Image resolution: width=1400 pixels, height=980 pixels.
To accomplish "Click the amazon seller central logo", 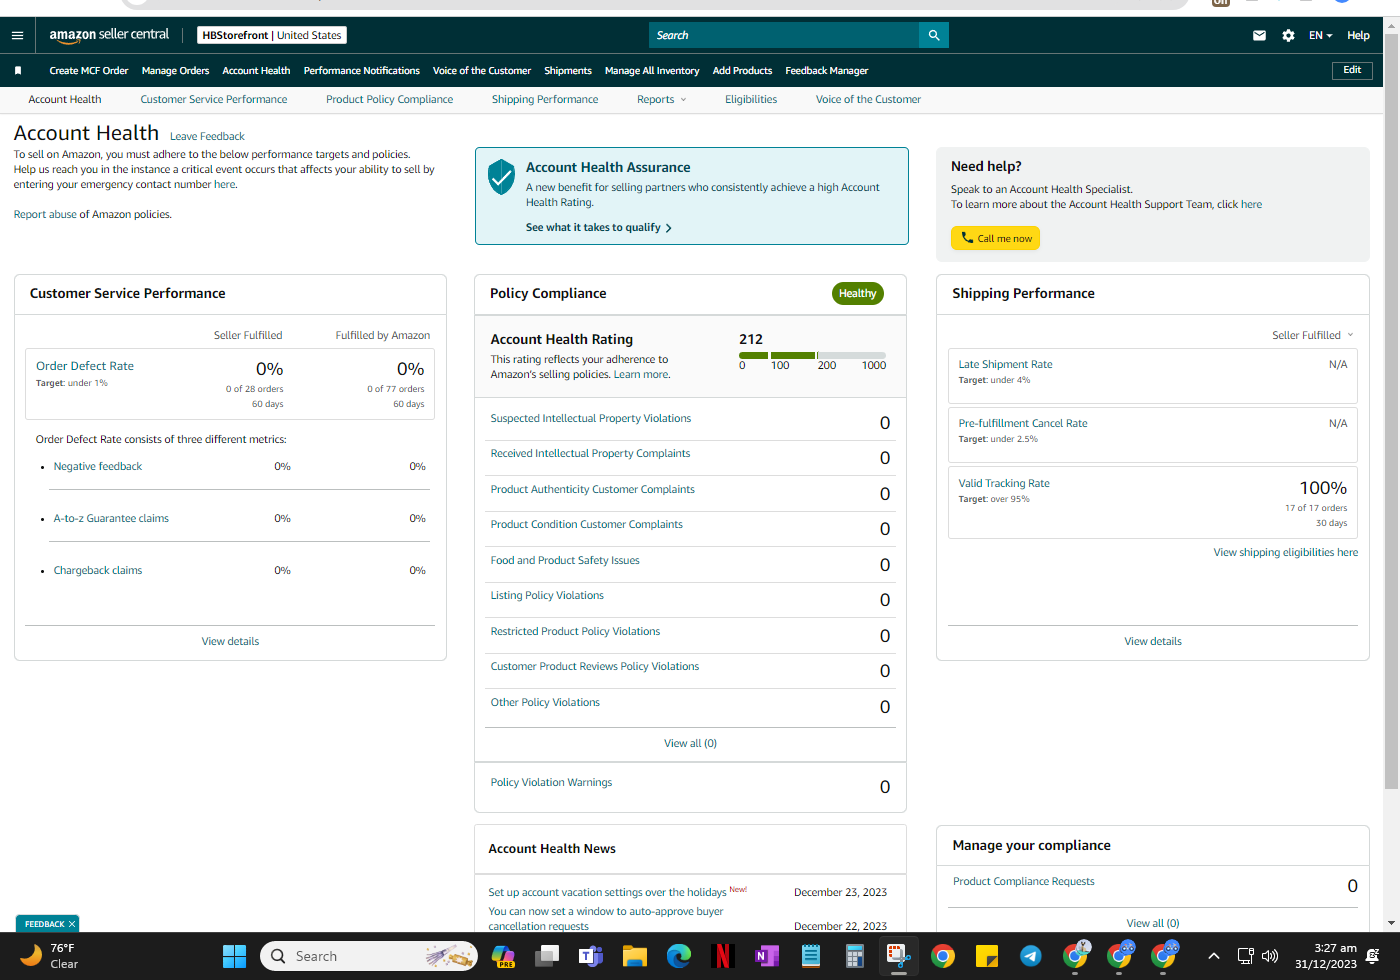I will (x=109, y=35).
